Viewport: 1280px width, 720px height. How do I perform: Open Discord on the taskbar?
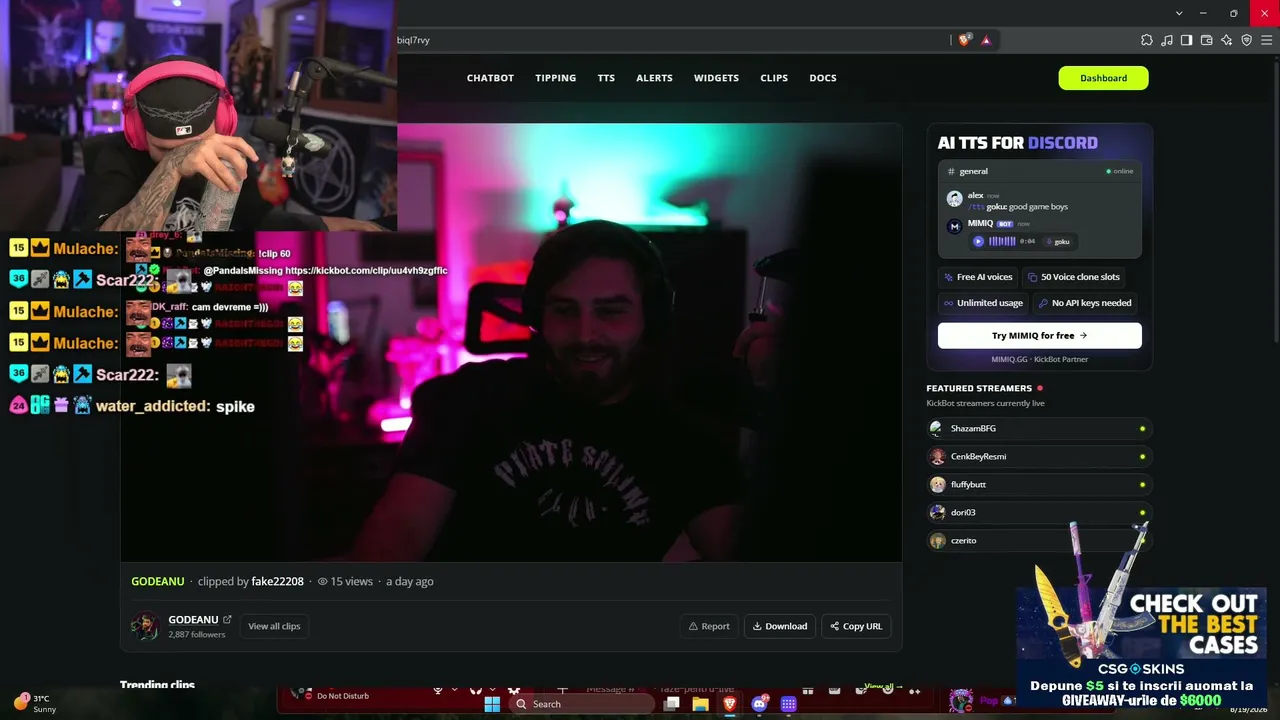[x=759, y=704]
